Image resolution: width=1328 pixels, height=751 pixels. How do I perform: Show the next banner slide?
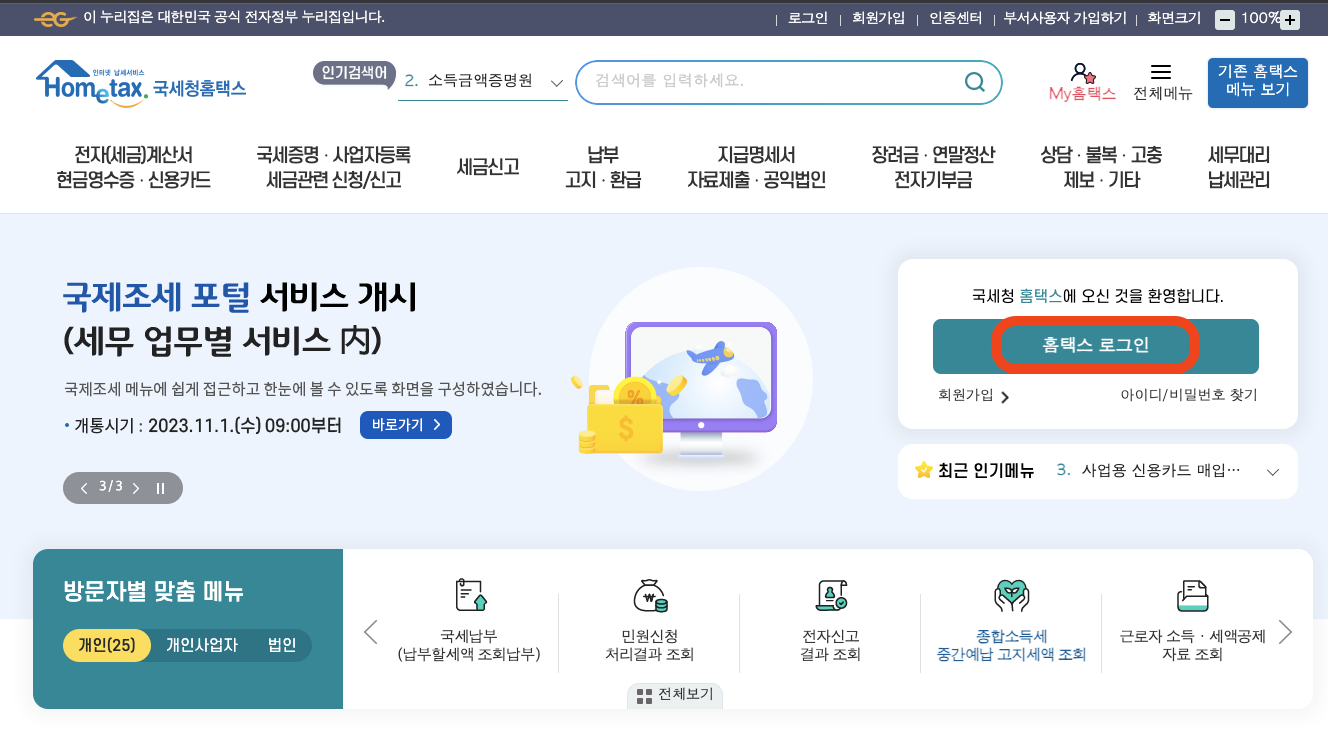(x=135, y=488)
